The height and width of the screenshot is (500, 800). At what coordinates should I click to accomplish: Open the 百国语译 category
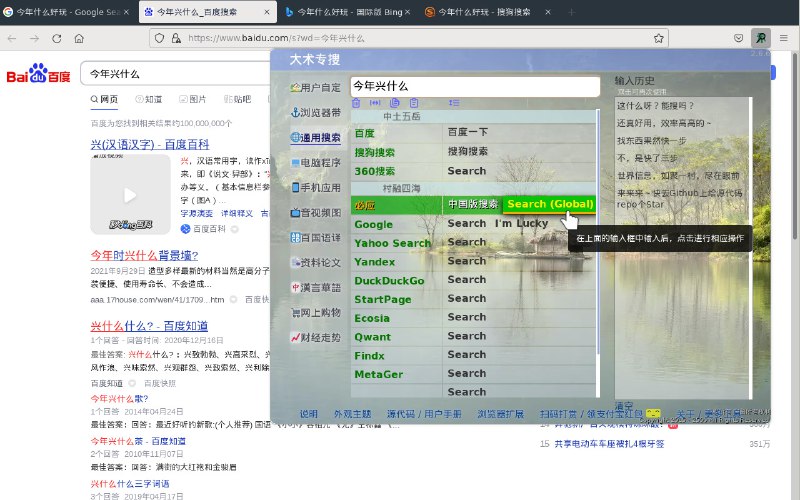(x=315, y=238)
